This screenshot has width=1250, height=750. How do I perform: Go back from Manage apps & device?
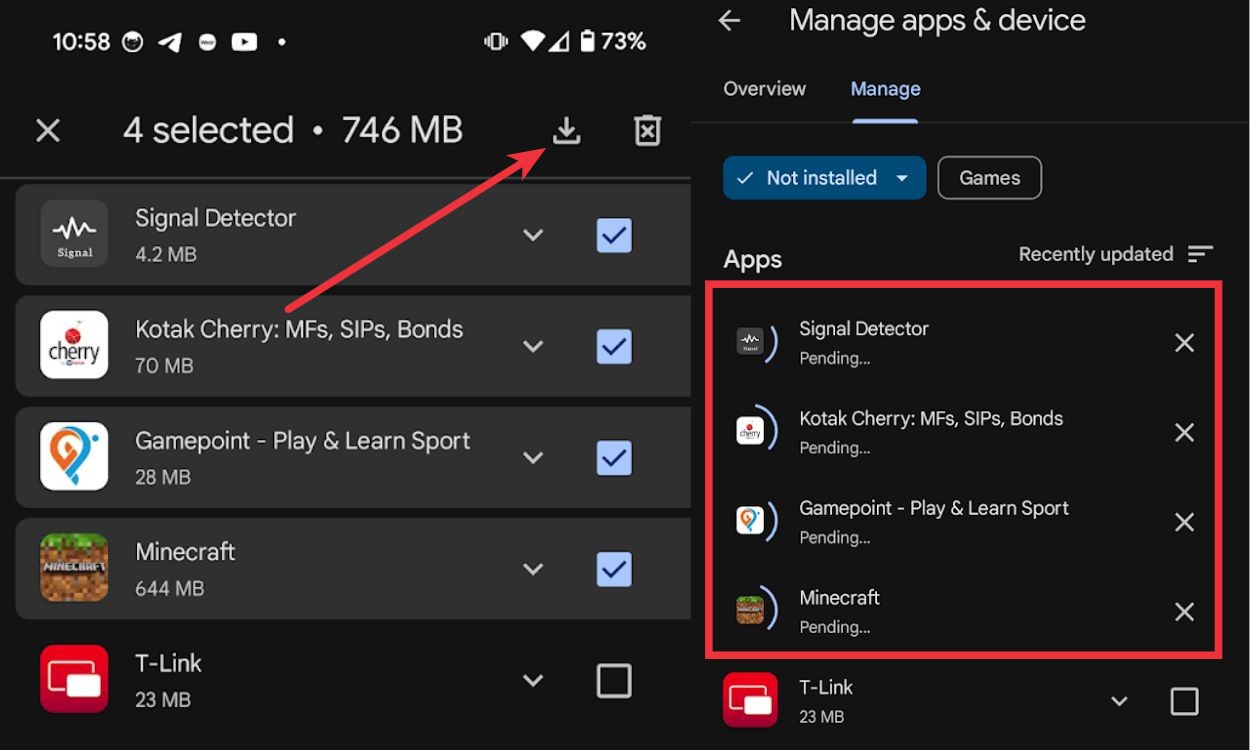tap(729, 21)
